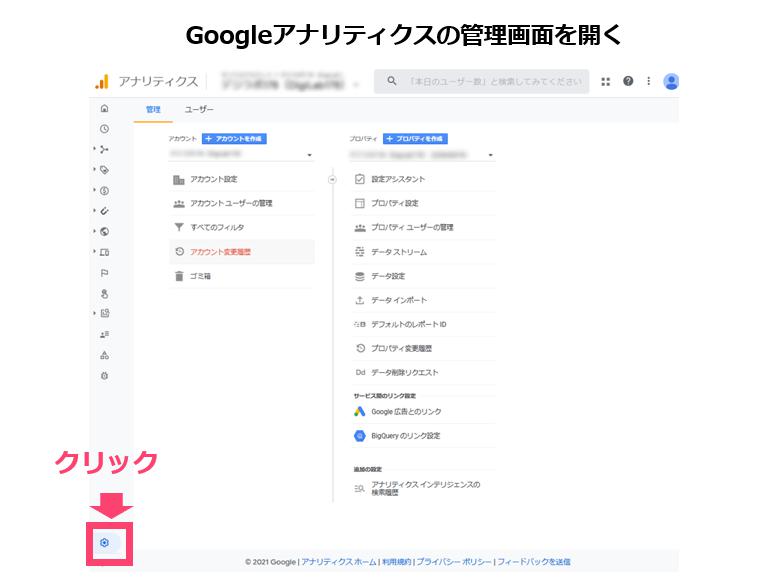The height and width of the screenshot is (585, 774).
Task: Open the Home icon in the sidebar
Action: [104, 108]
